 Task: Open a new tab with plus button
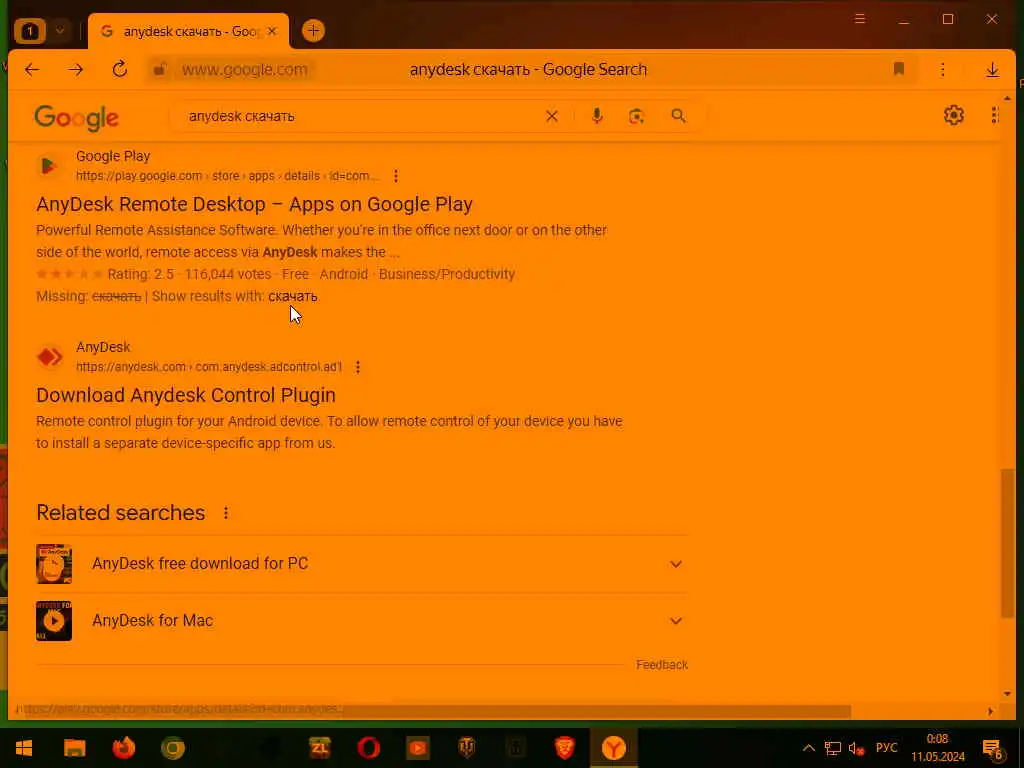coord(313,31)
